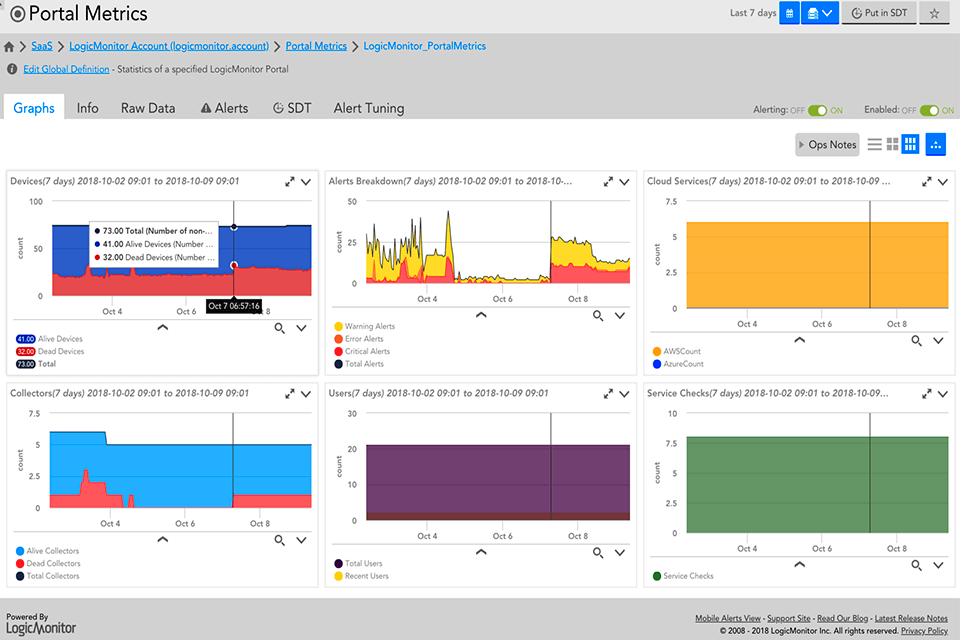The image size is (960, 640).
Task: Click the LogicMonitor footer logo
Action: [41, 628]
